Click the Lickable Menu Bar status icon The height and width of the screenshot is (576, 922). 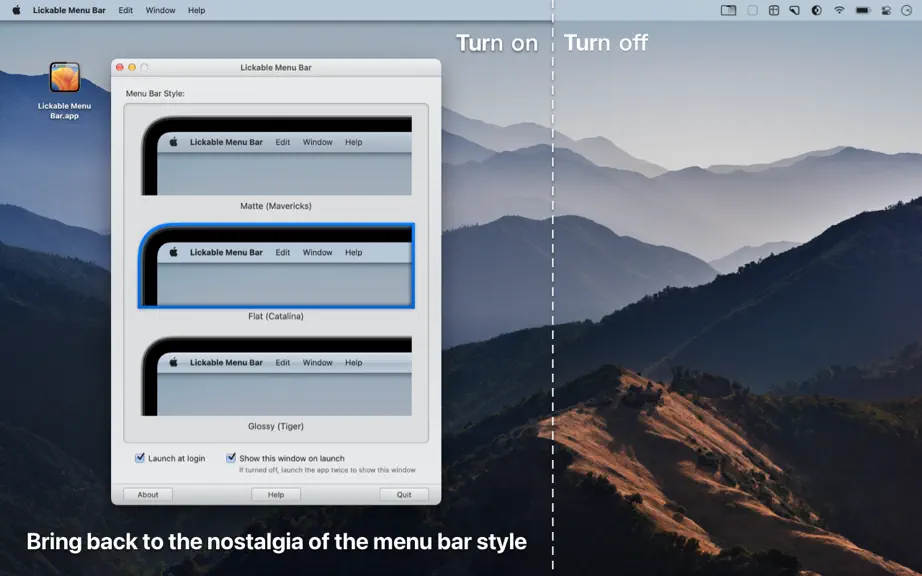(x=729, y=10)
